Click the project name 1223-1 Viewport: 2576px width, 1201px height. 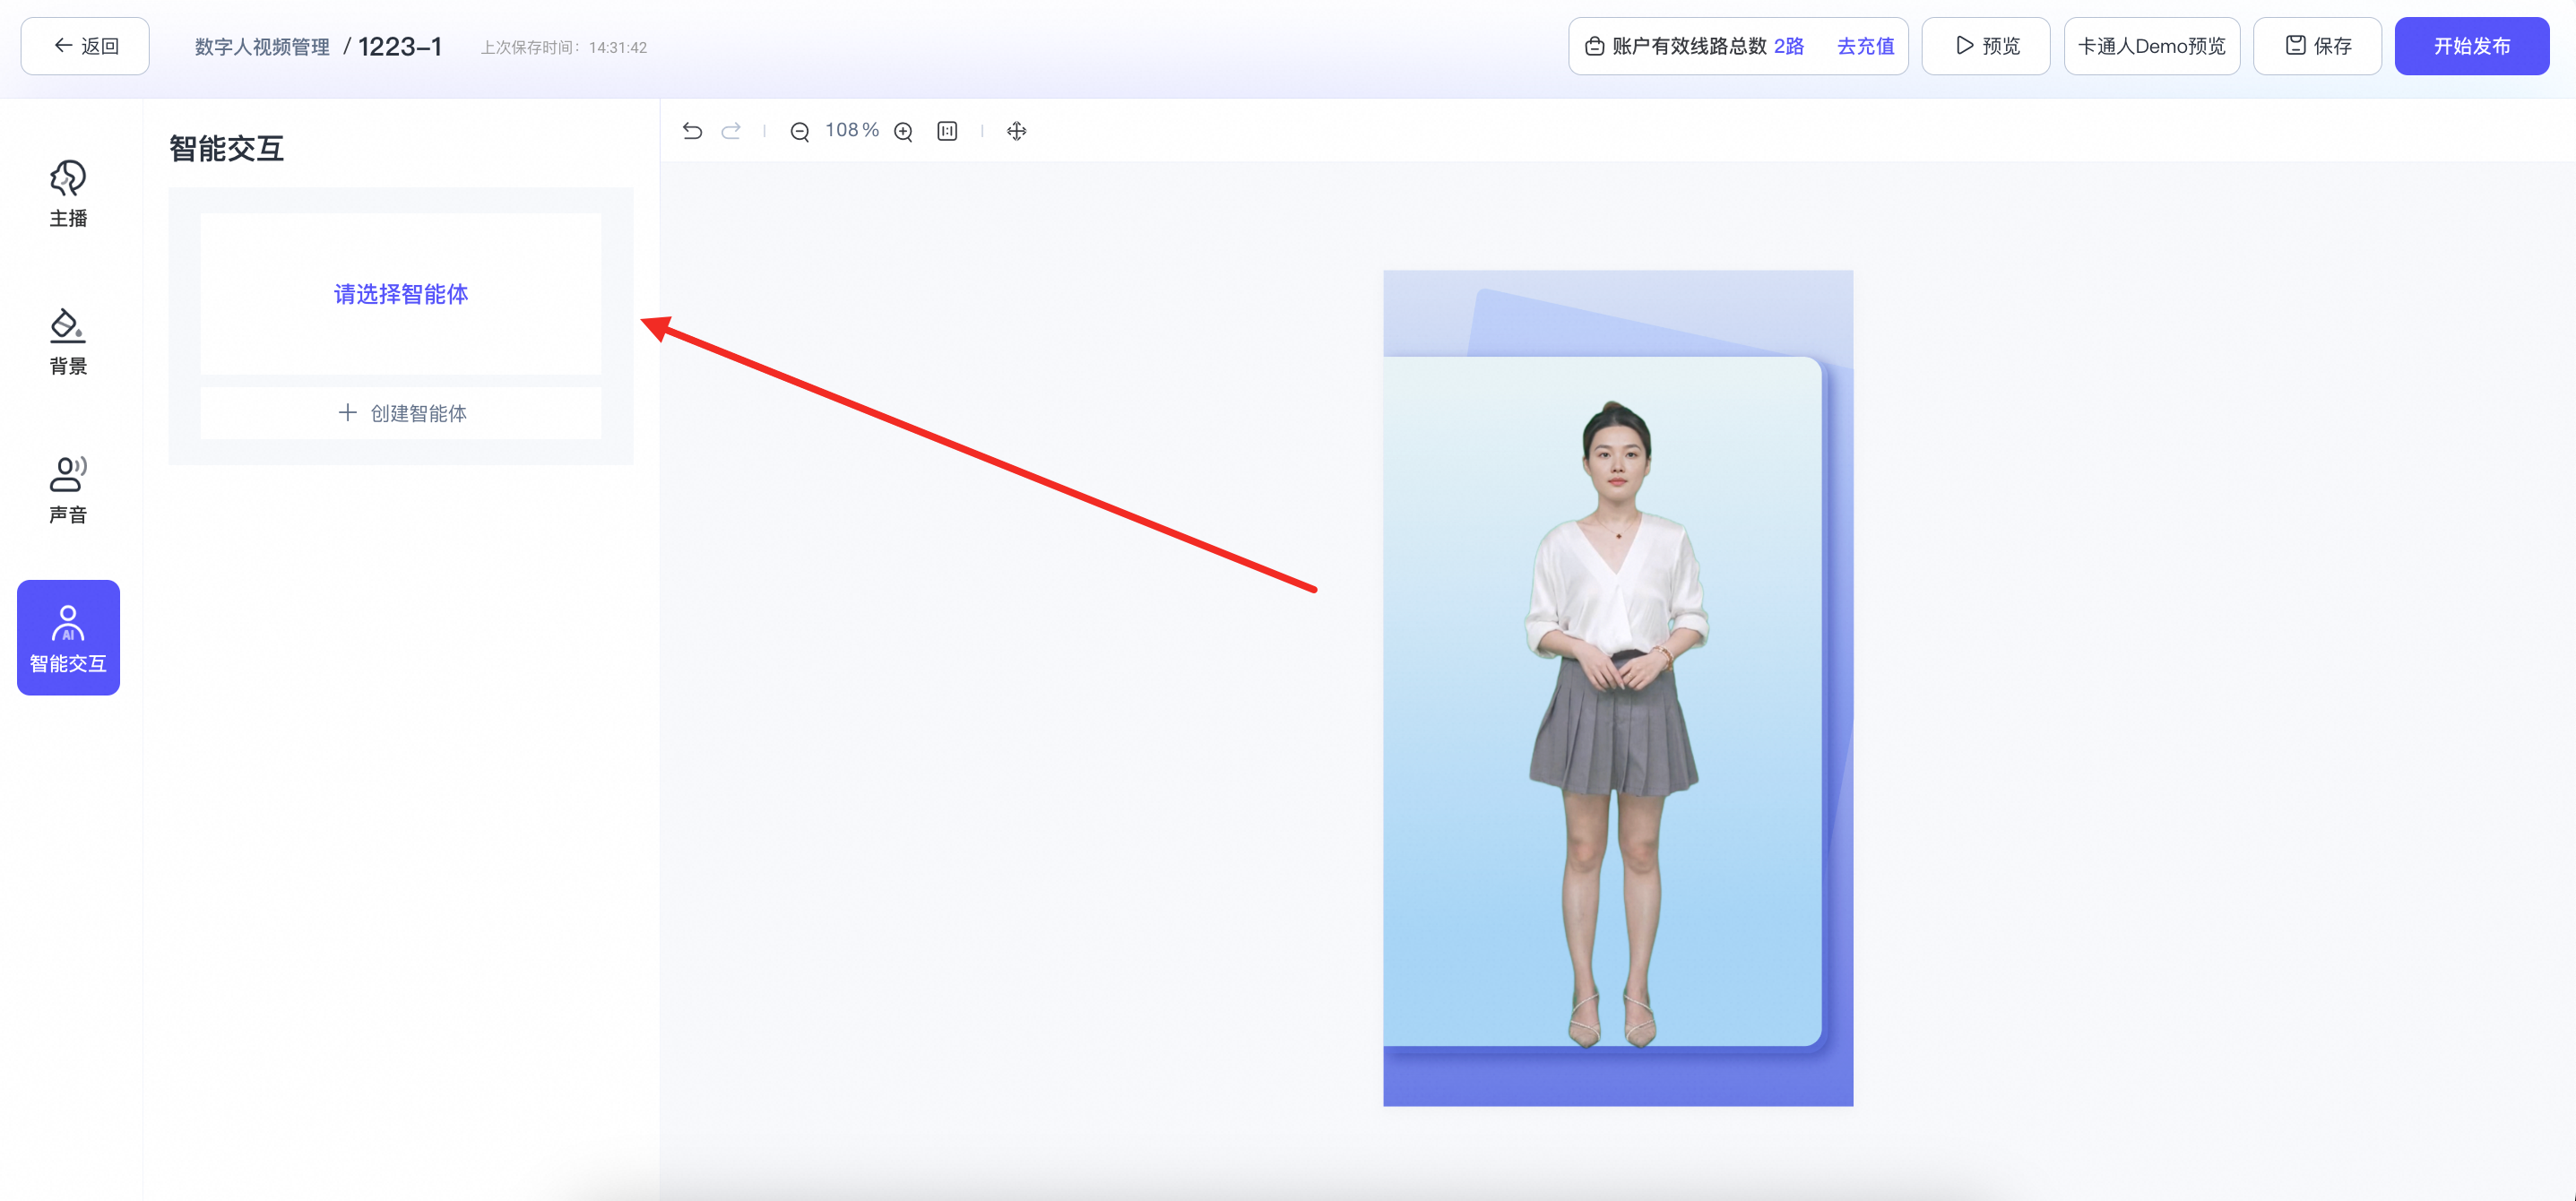pyautogui.click(x=400, y=46)
